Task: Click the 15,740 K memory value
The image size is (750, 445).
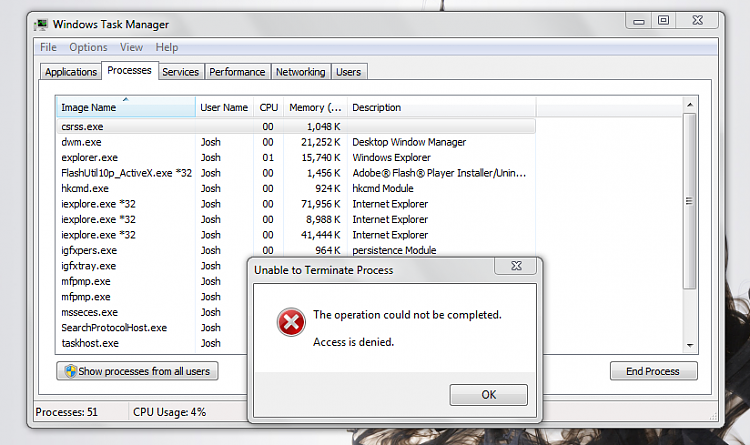Action: point(320,157)
